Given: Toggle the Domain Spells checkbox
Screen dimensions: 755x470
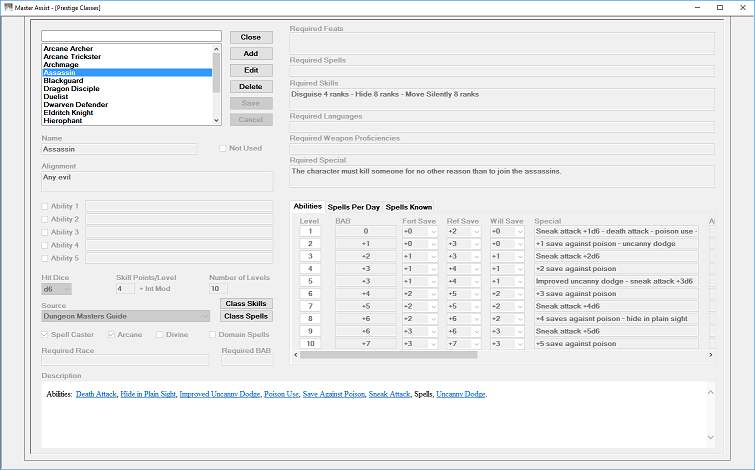Looking at the screenshot, I should tap(212, 334).
